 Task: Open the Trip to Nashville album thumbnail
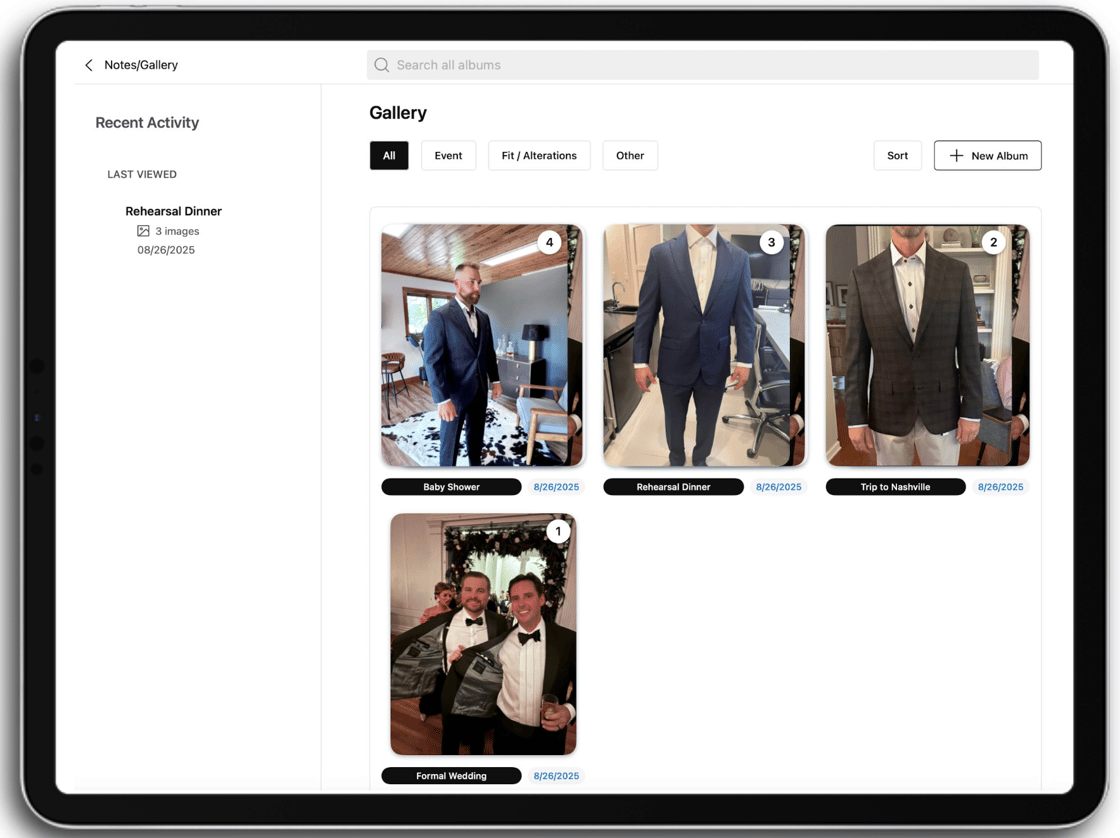[x=927, y=345]
